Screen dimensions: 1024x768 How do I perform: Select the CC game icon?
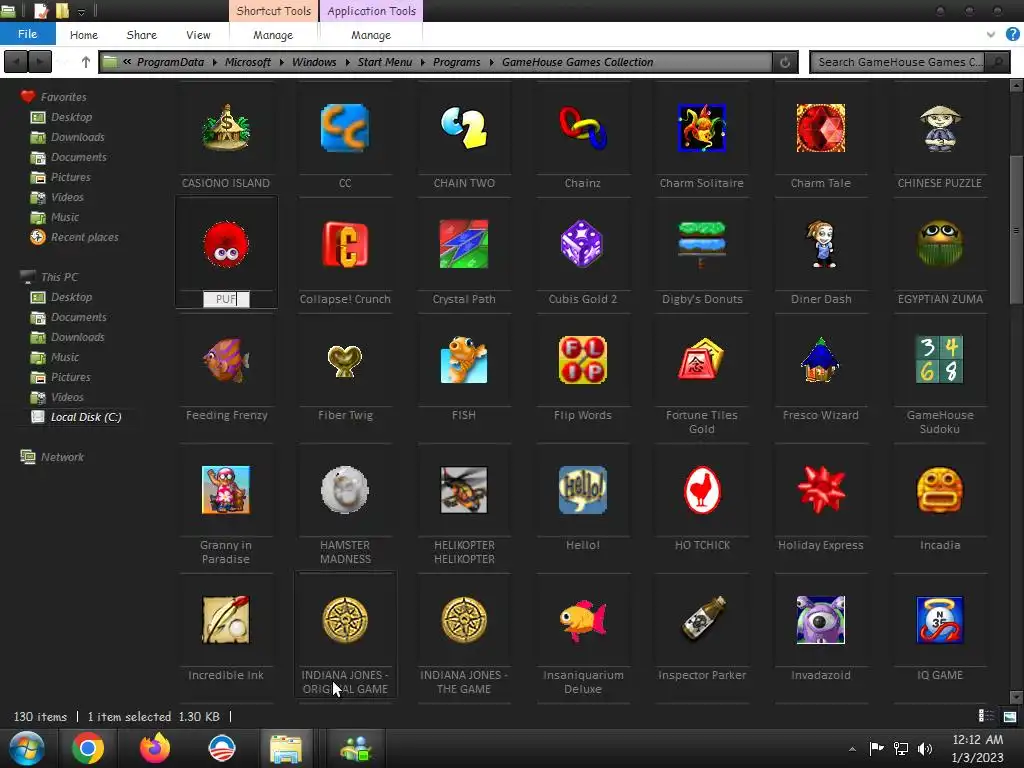point(345,128)
